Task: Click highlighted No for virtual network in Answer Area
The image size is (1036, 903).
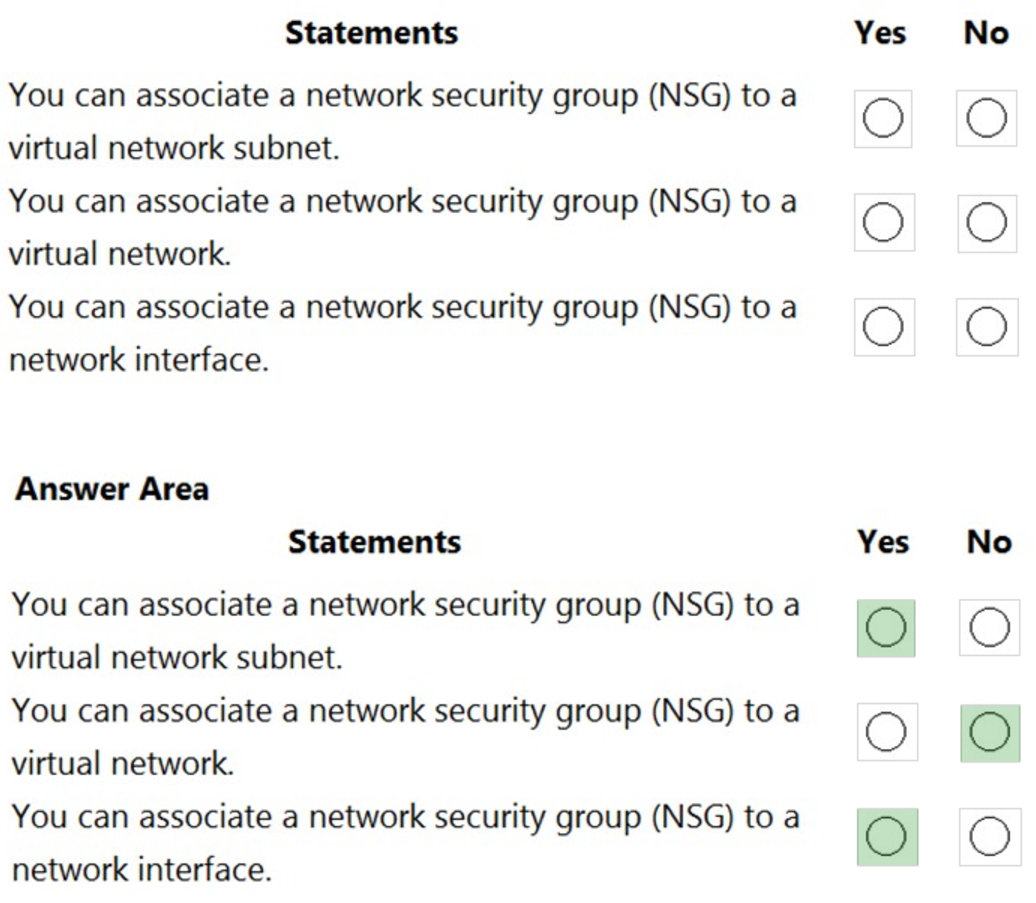Action: (989, 733)
